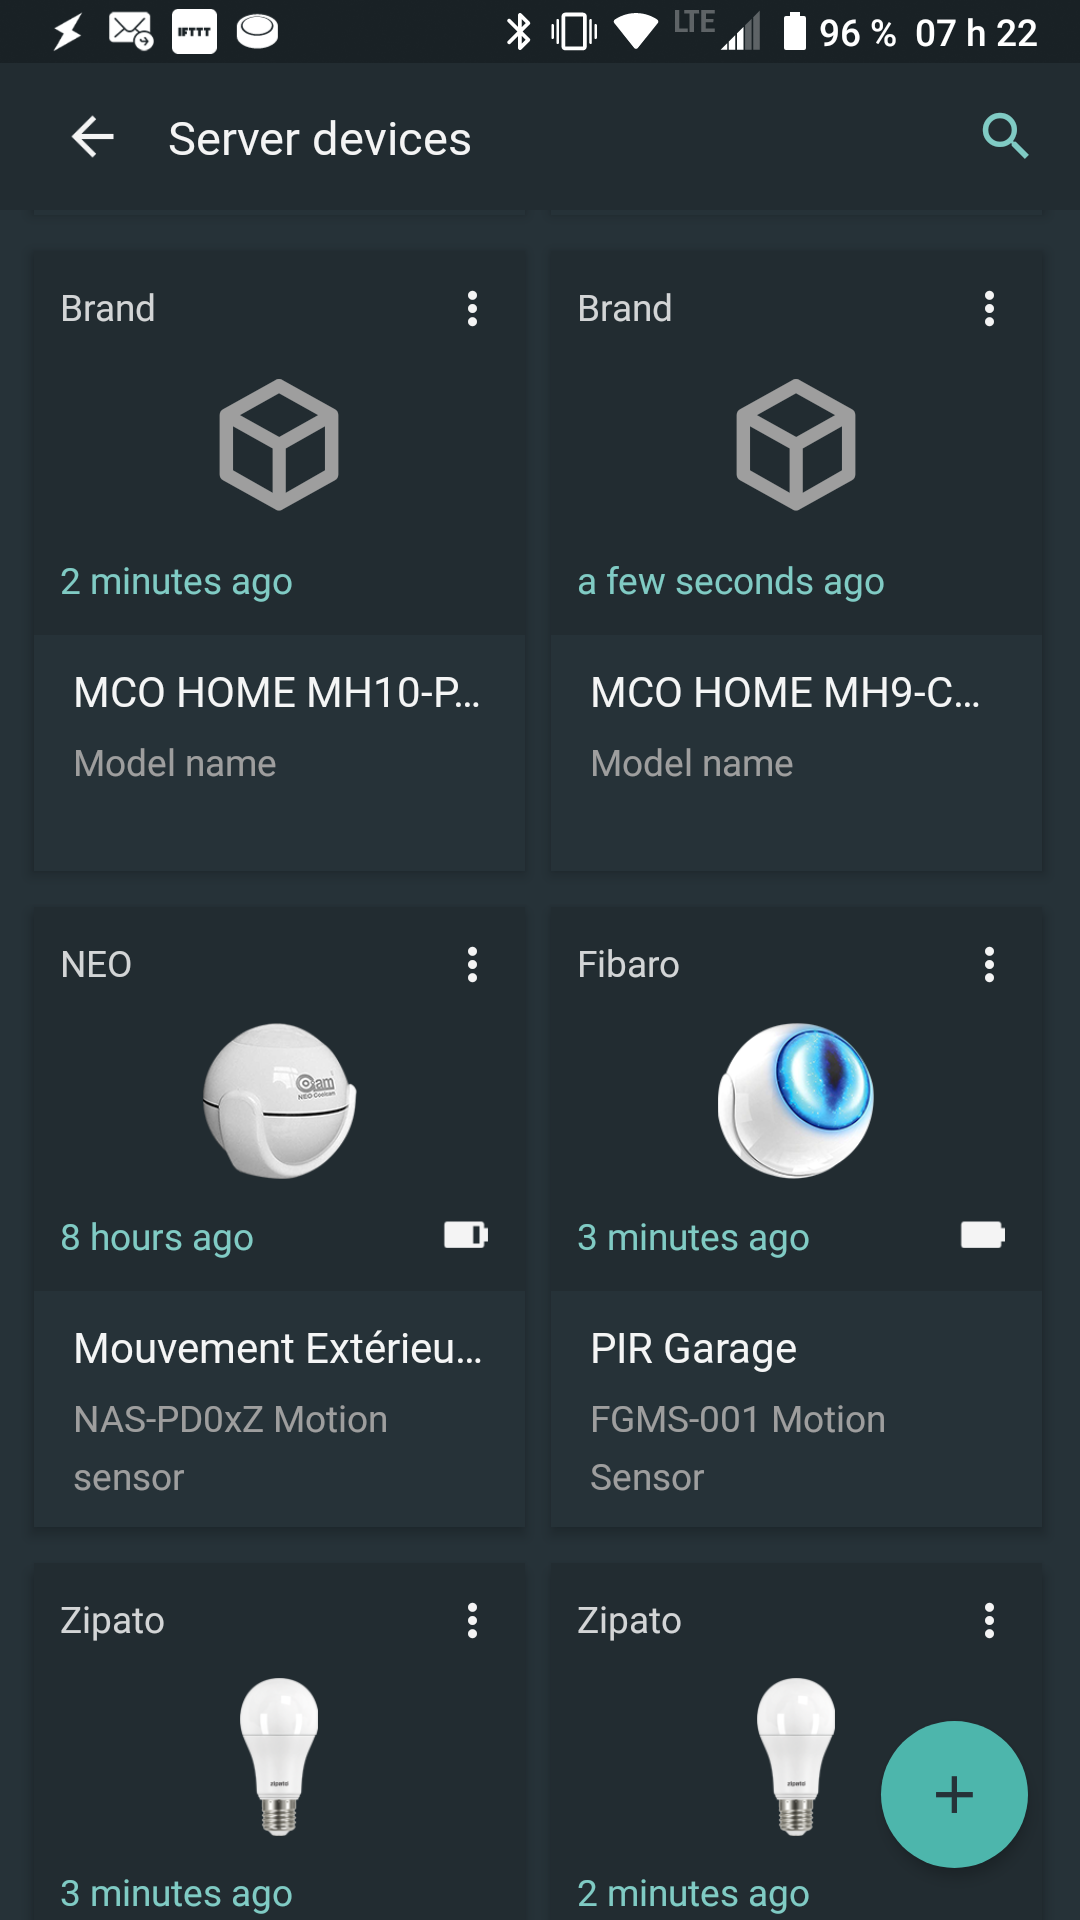This screenshot has width=1080, height=1920.
Task: Go back using the arrow icon
Action: click(93, 137)
